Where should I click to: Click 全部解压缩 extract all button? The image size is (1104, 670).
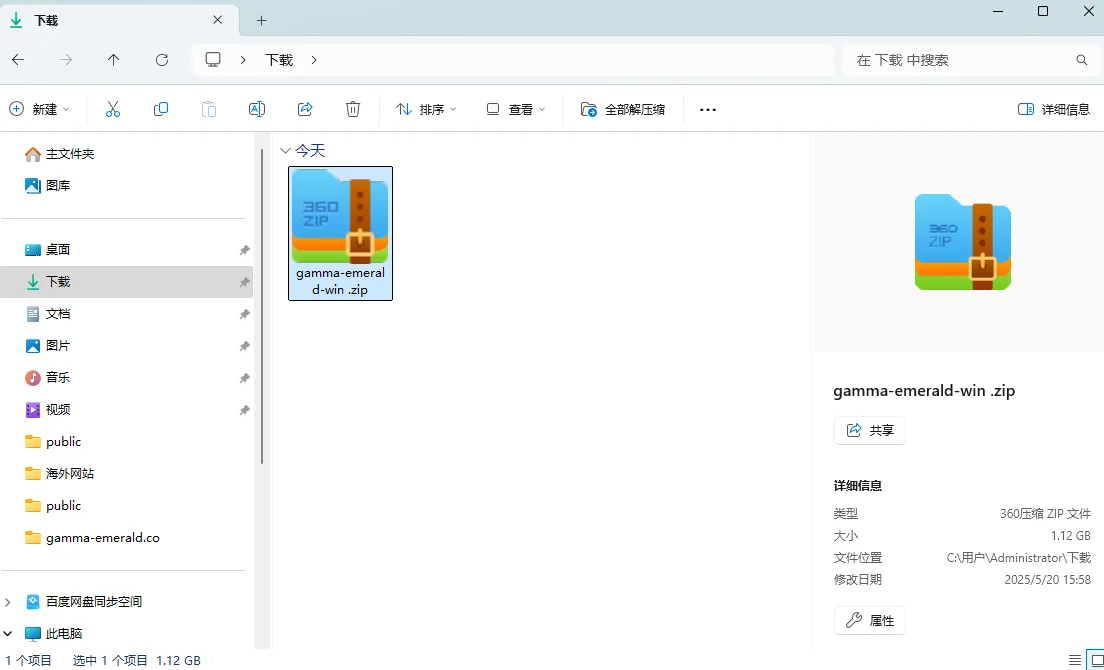(x=622, y=109)
